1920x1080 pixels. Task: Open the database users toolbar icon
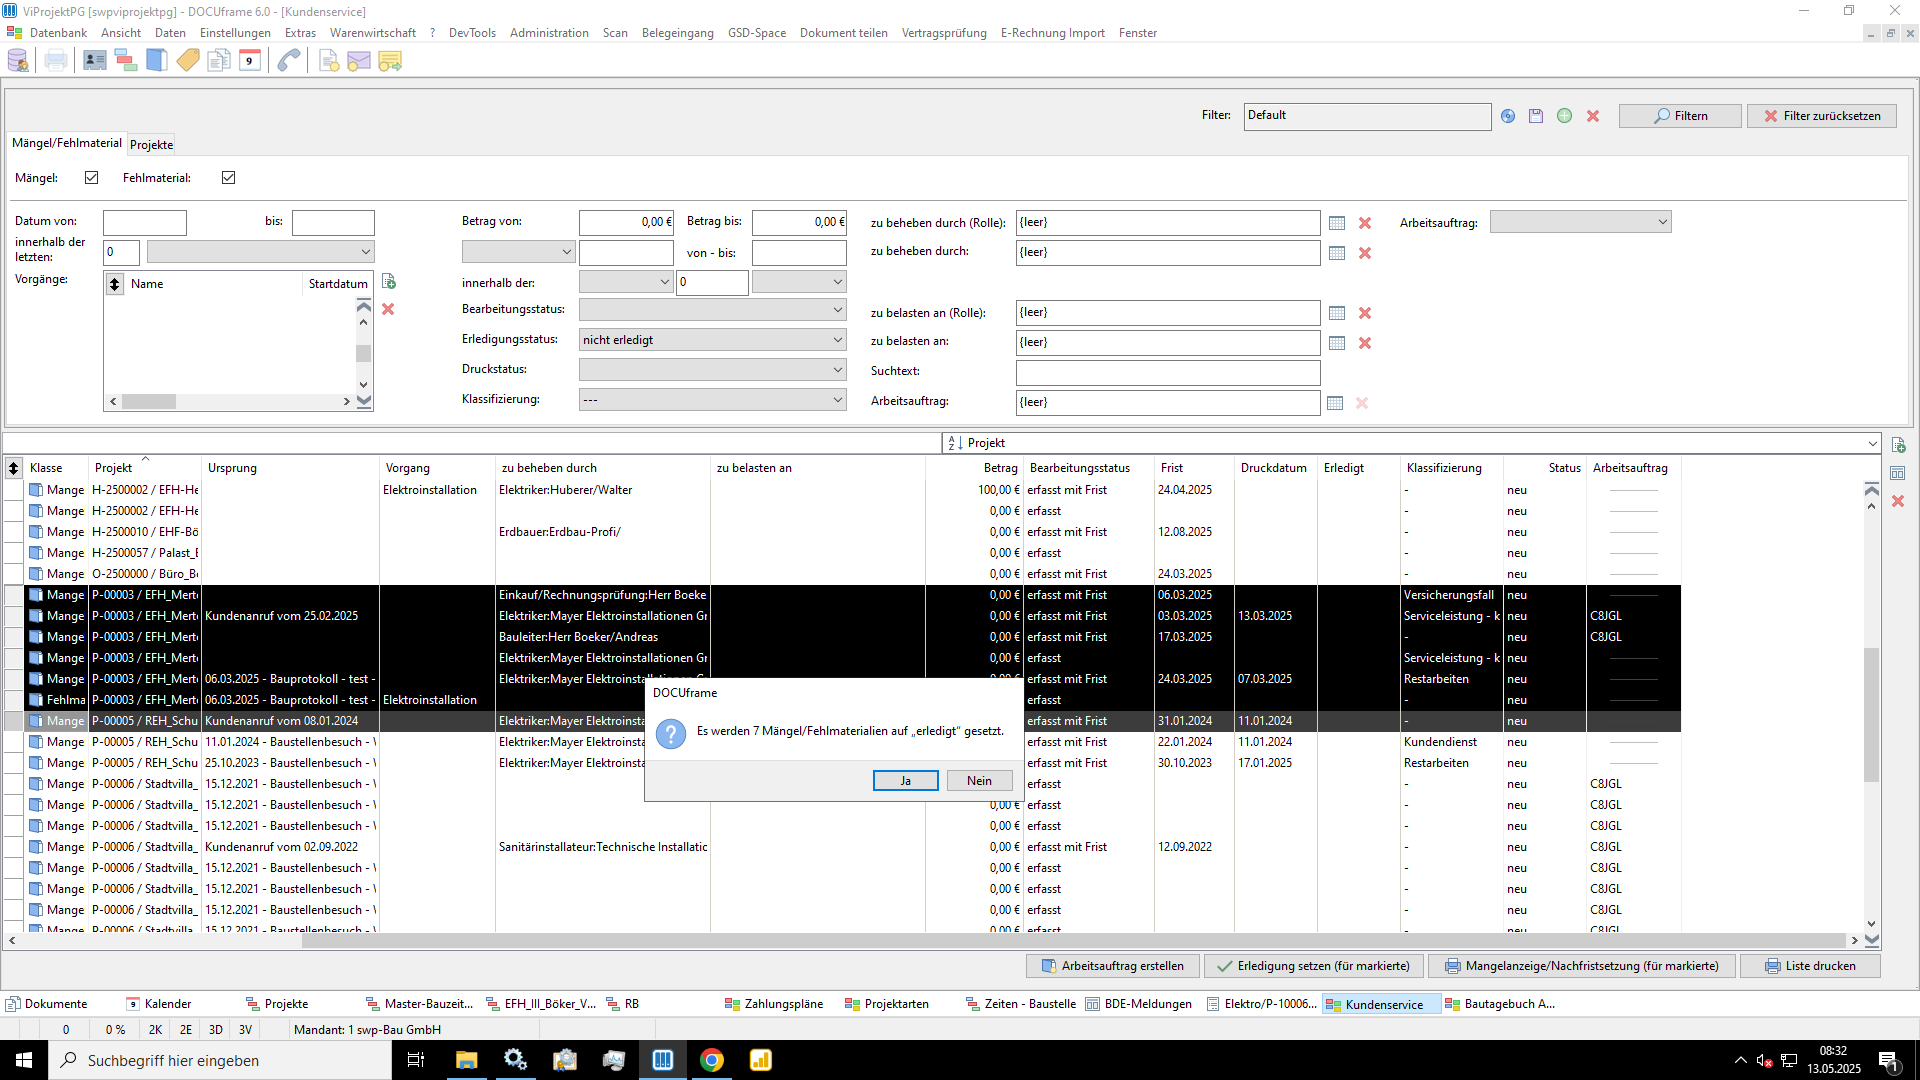18,61
